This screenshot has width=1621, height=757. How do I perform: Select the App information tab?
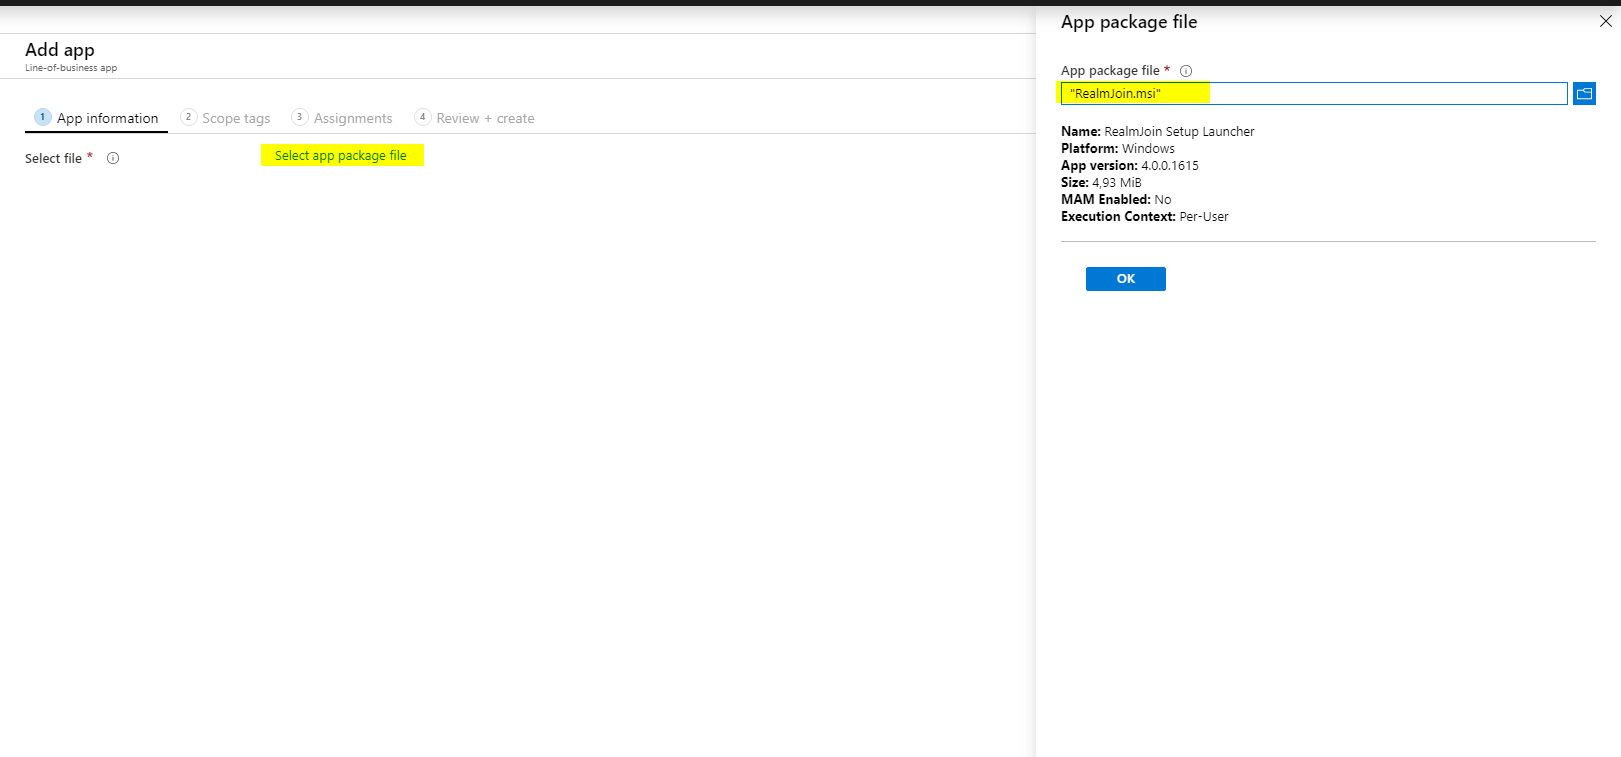[97, 118]
